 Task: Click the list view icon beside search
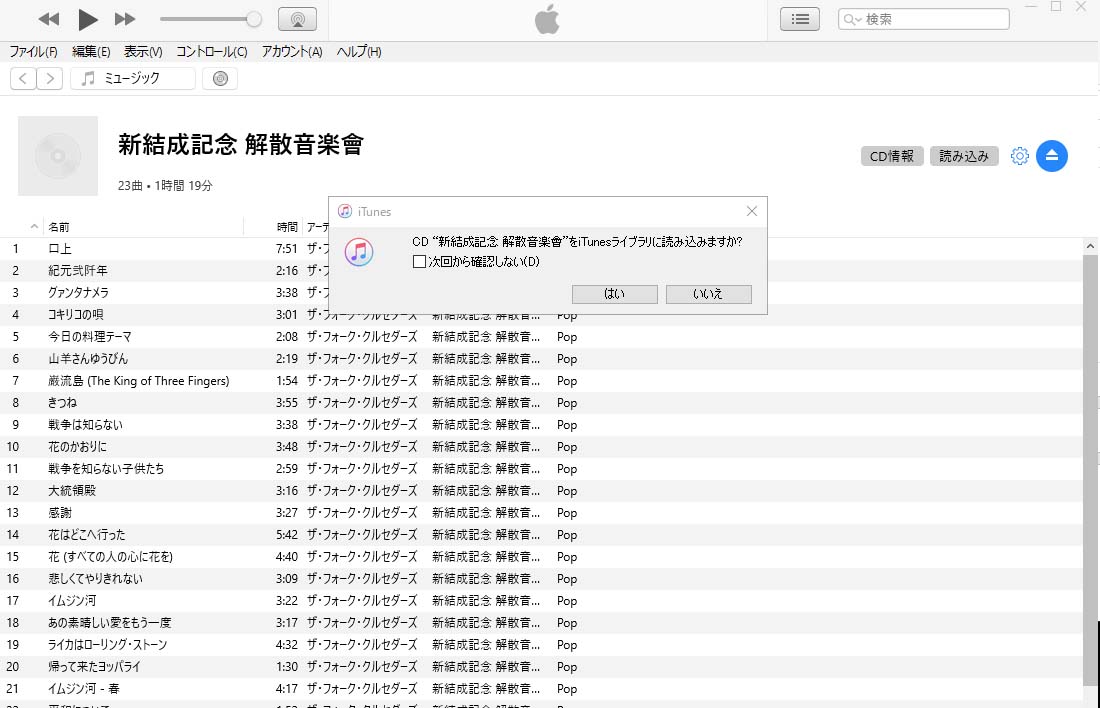(799, 19)
